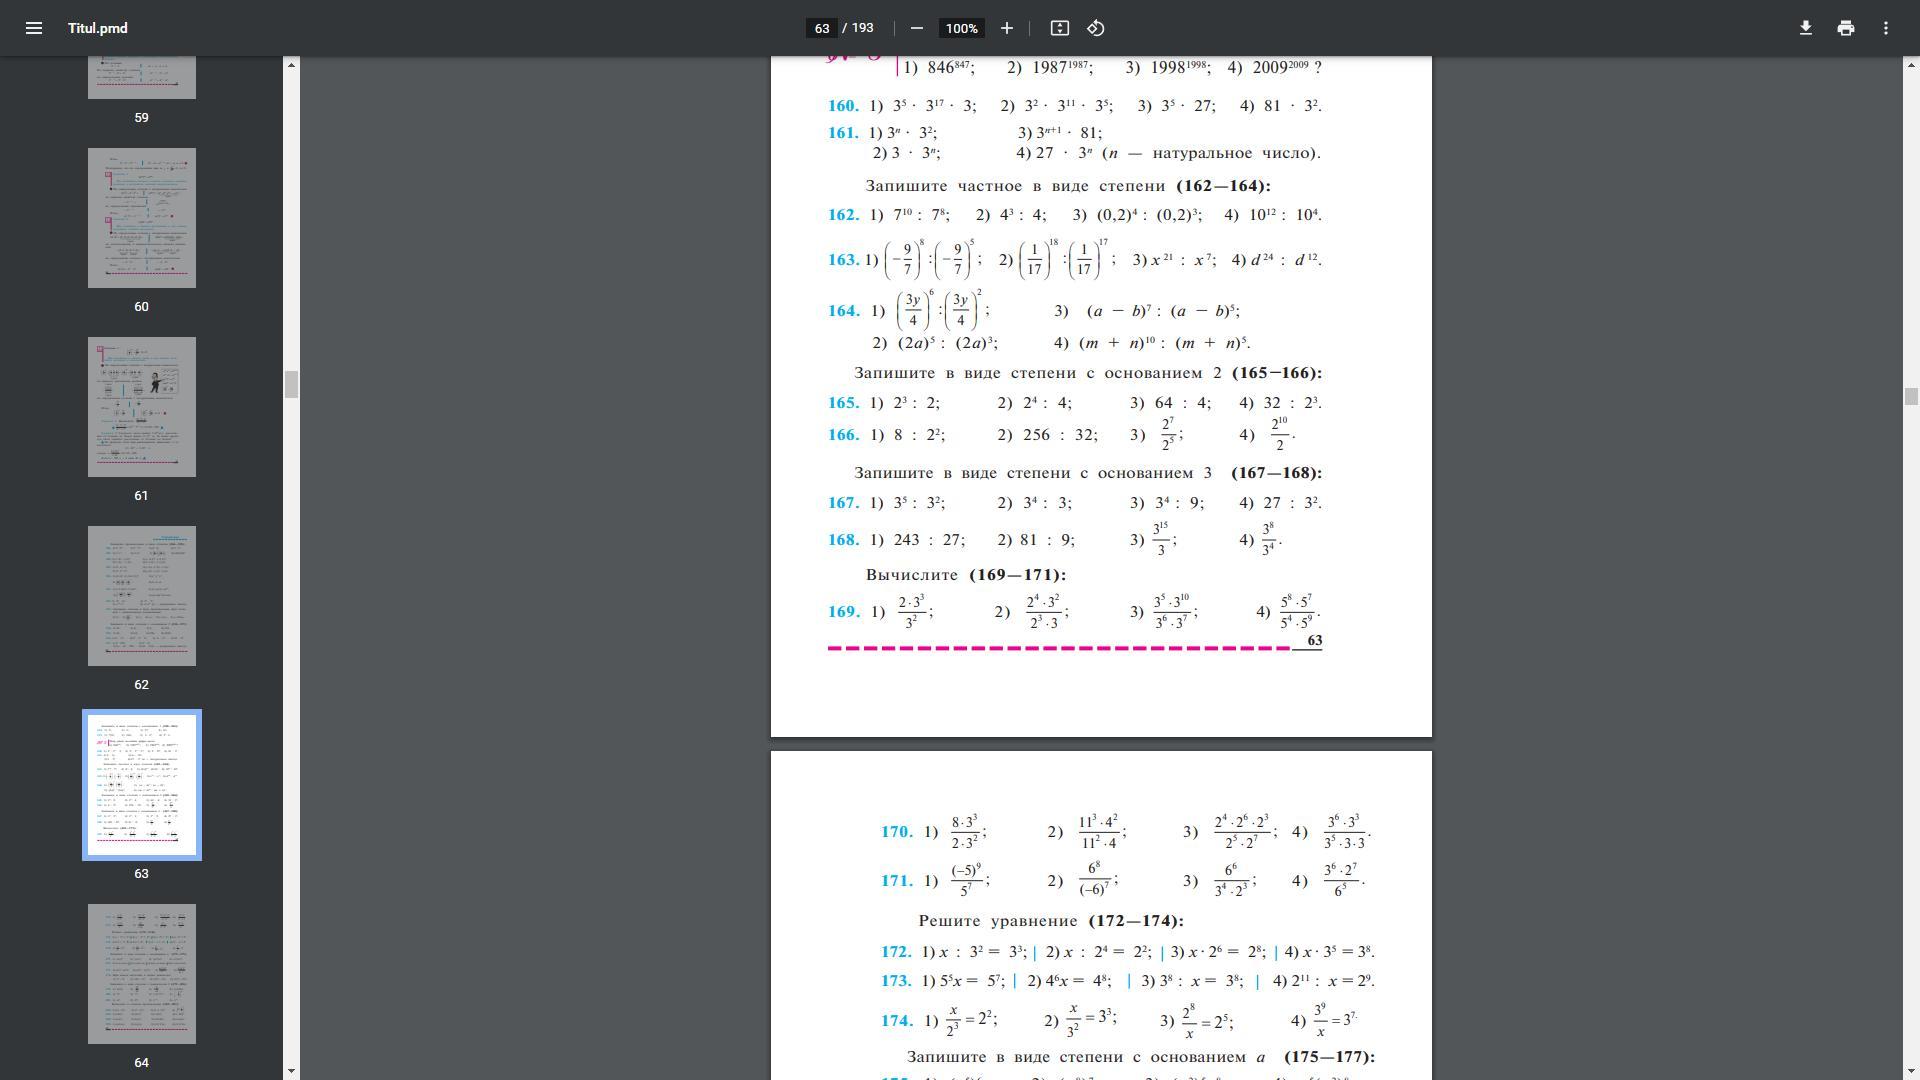Open page 60 thumbnail
Viewport: 1920px width, 1080px height.
141,218
